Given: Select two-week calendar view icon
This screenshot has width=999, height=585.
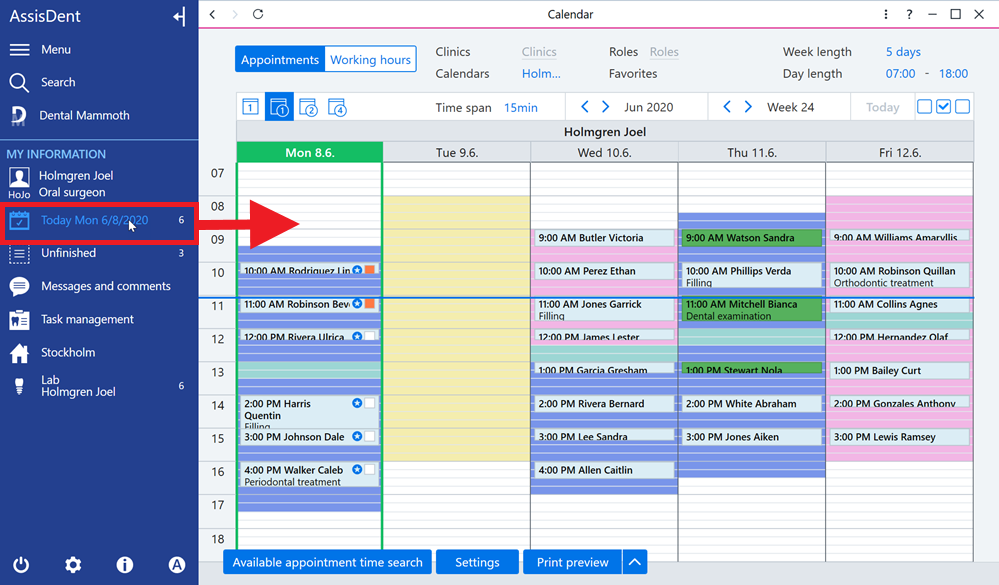Looking at the screenshot, I should click(308, 107).
